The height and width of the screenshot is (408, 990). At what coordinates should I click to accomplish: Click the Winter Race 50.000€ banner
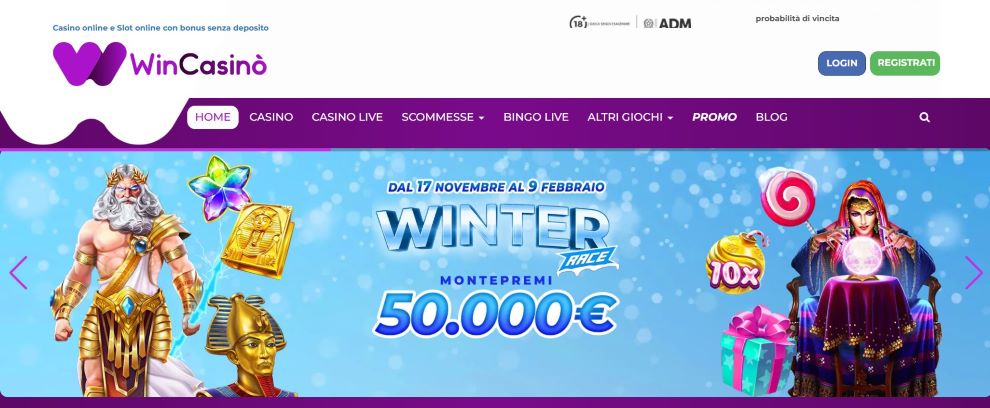[495, 273]
